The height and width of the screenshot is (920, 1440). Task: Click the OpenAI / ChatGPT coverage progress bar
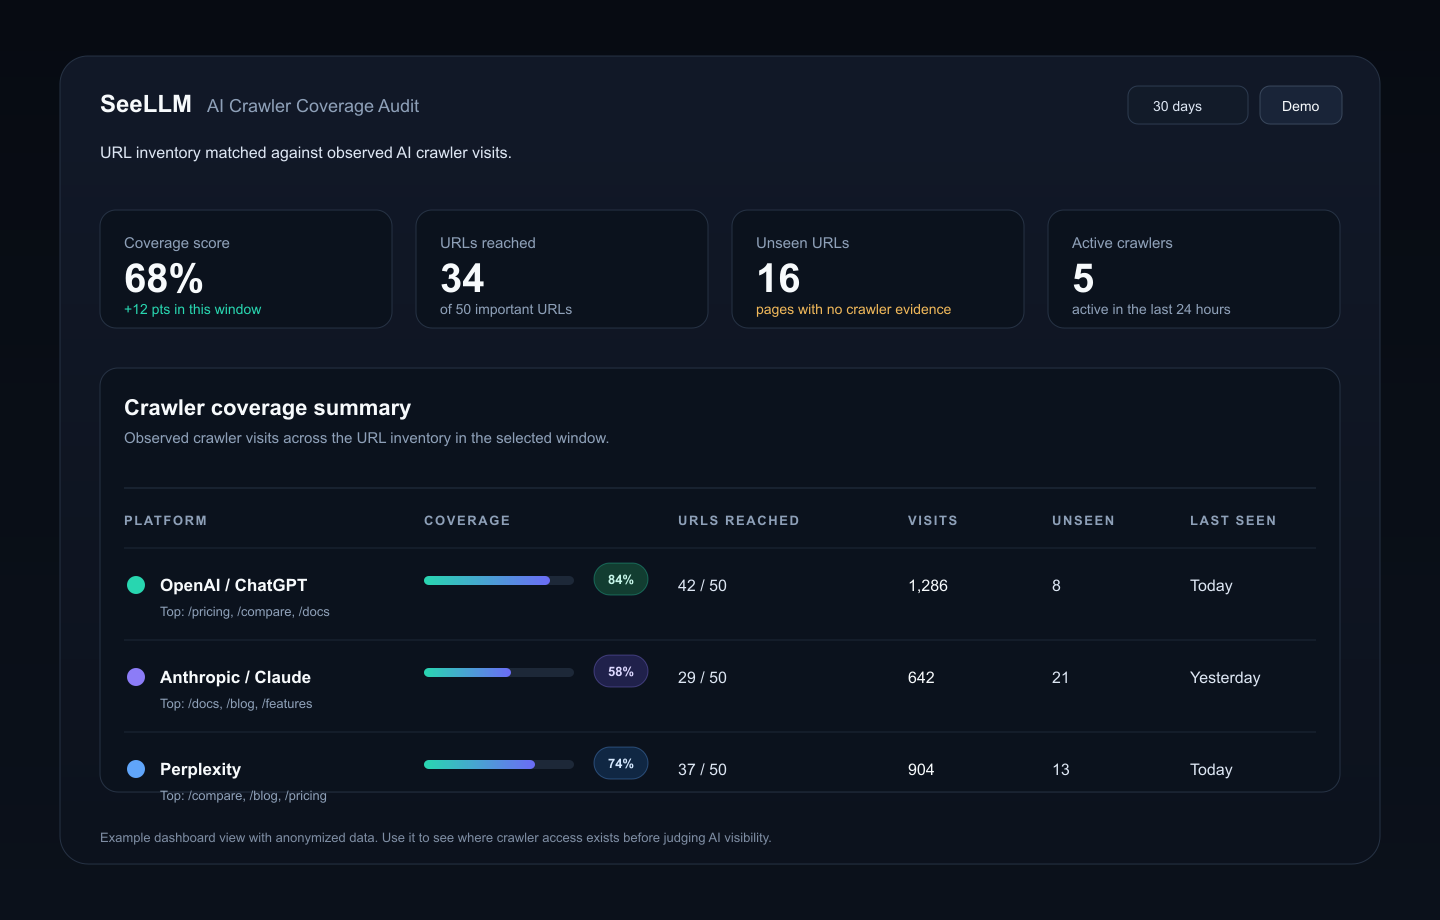coord(499,580)
